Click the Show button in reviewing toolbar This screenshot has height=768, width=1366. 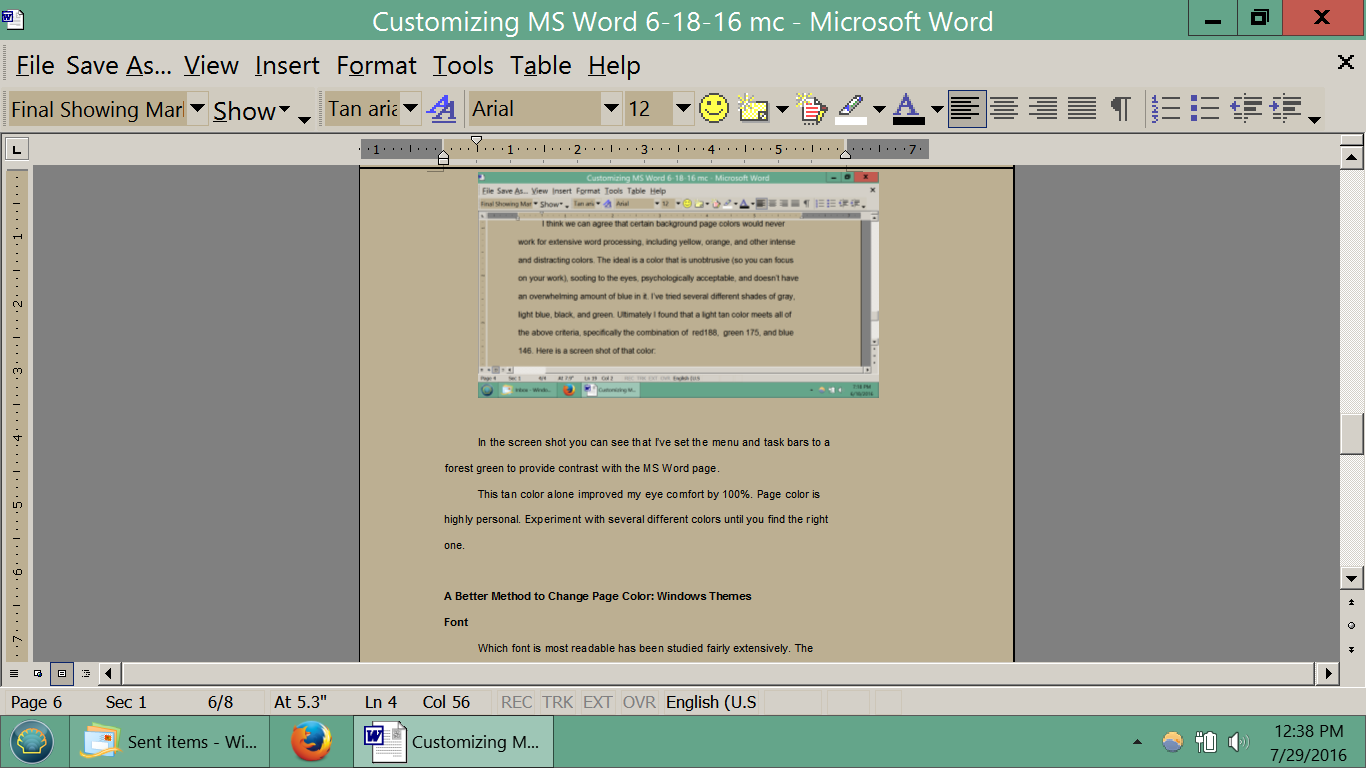click(x=251, y=110)
